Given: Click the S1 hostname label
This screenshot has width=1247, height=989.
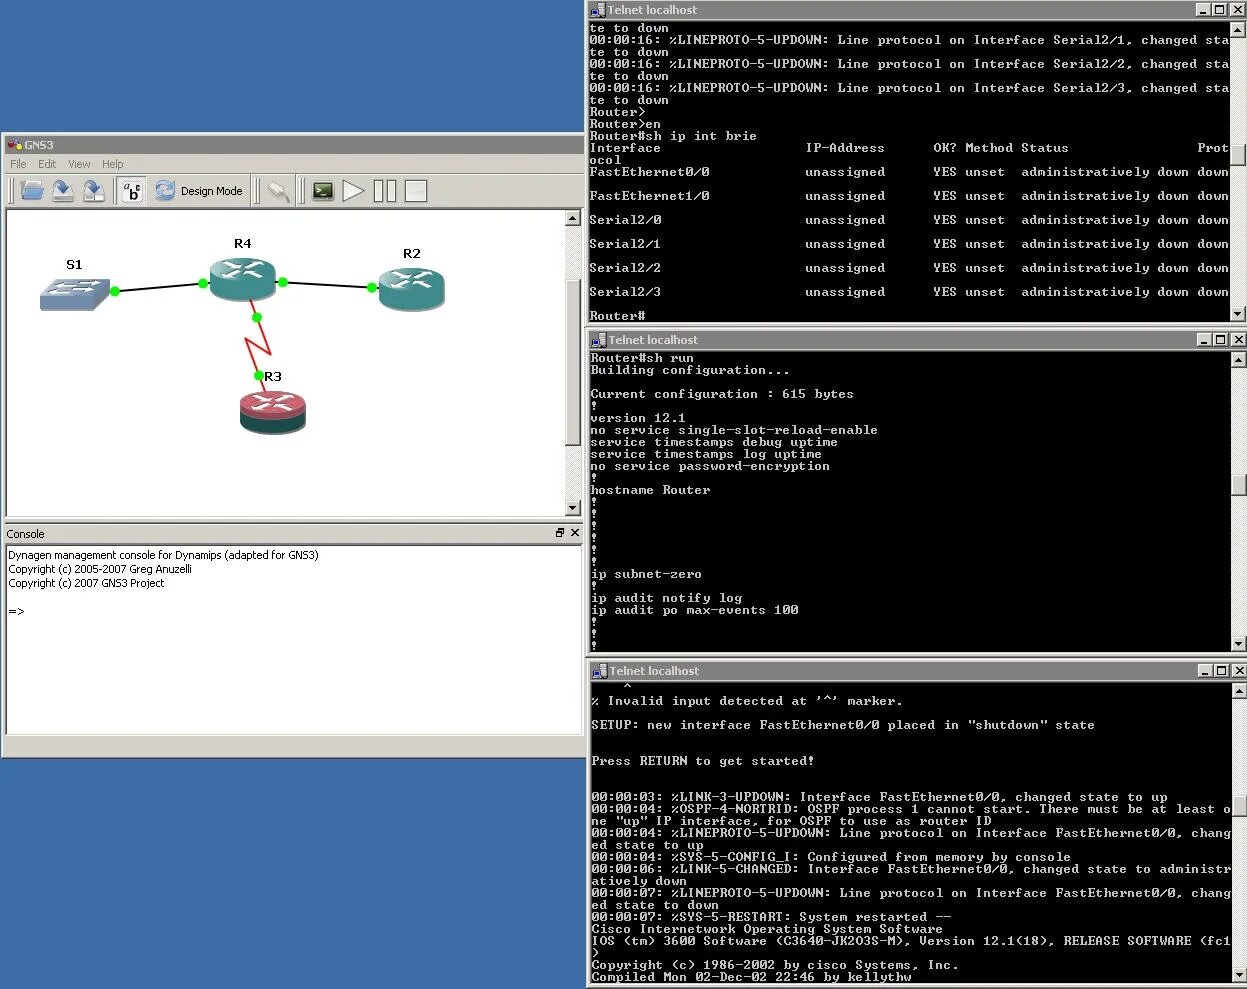Looking at the screenshot, I should click(74, 264).
